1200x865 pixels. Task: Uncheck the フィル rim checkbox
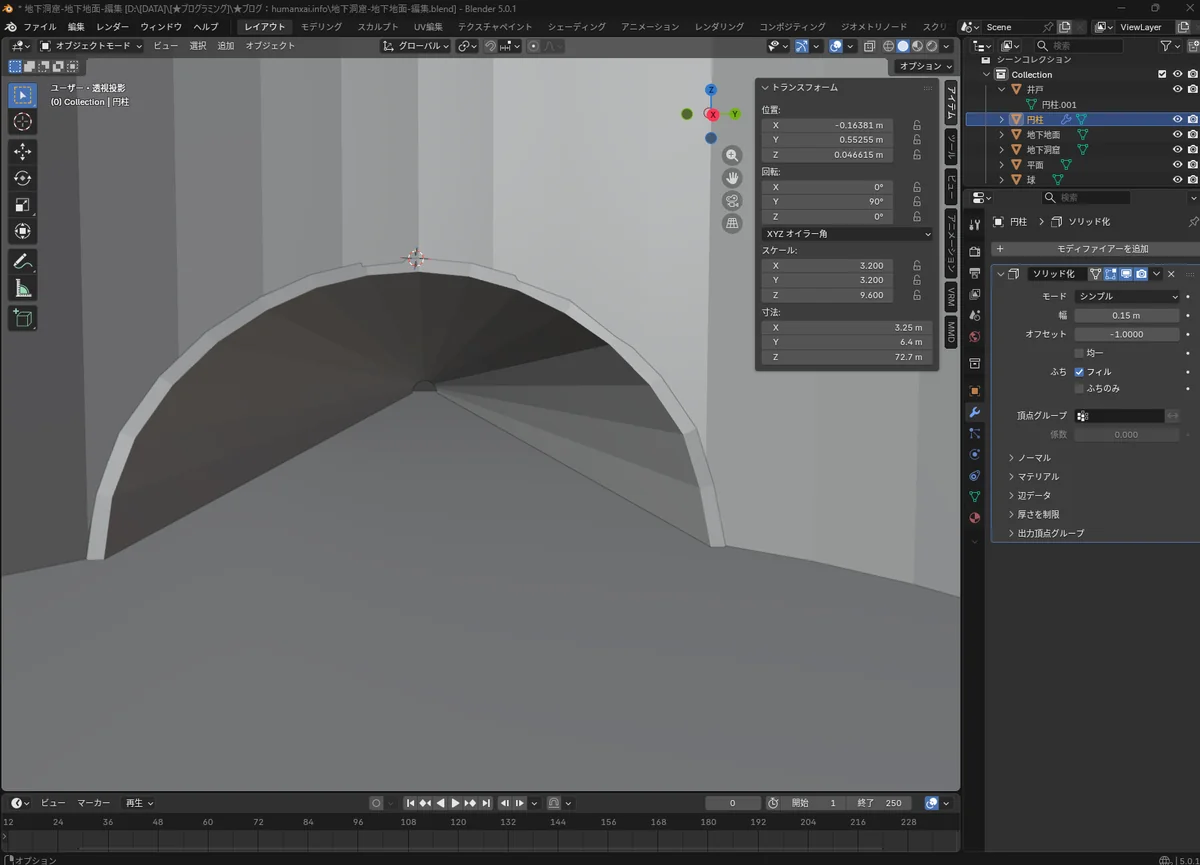1079,372
